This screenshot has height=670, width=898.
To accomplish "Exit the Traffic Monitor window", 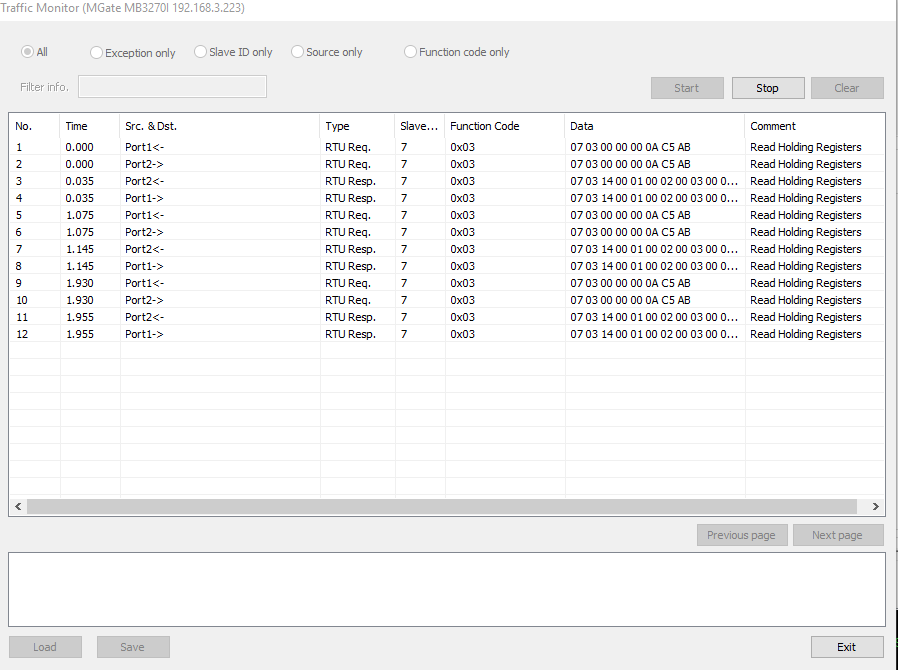I will point(847,647).
